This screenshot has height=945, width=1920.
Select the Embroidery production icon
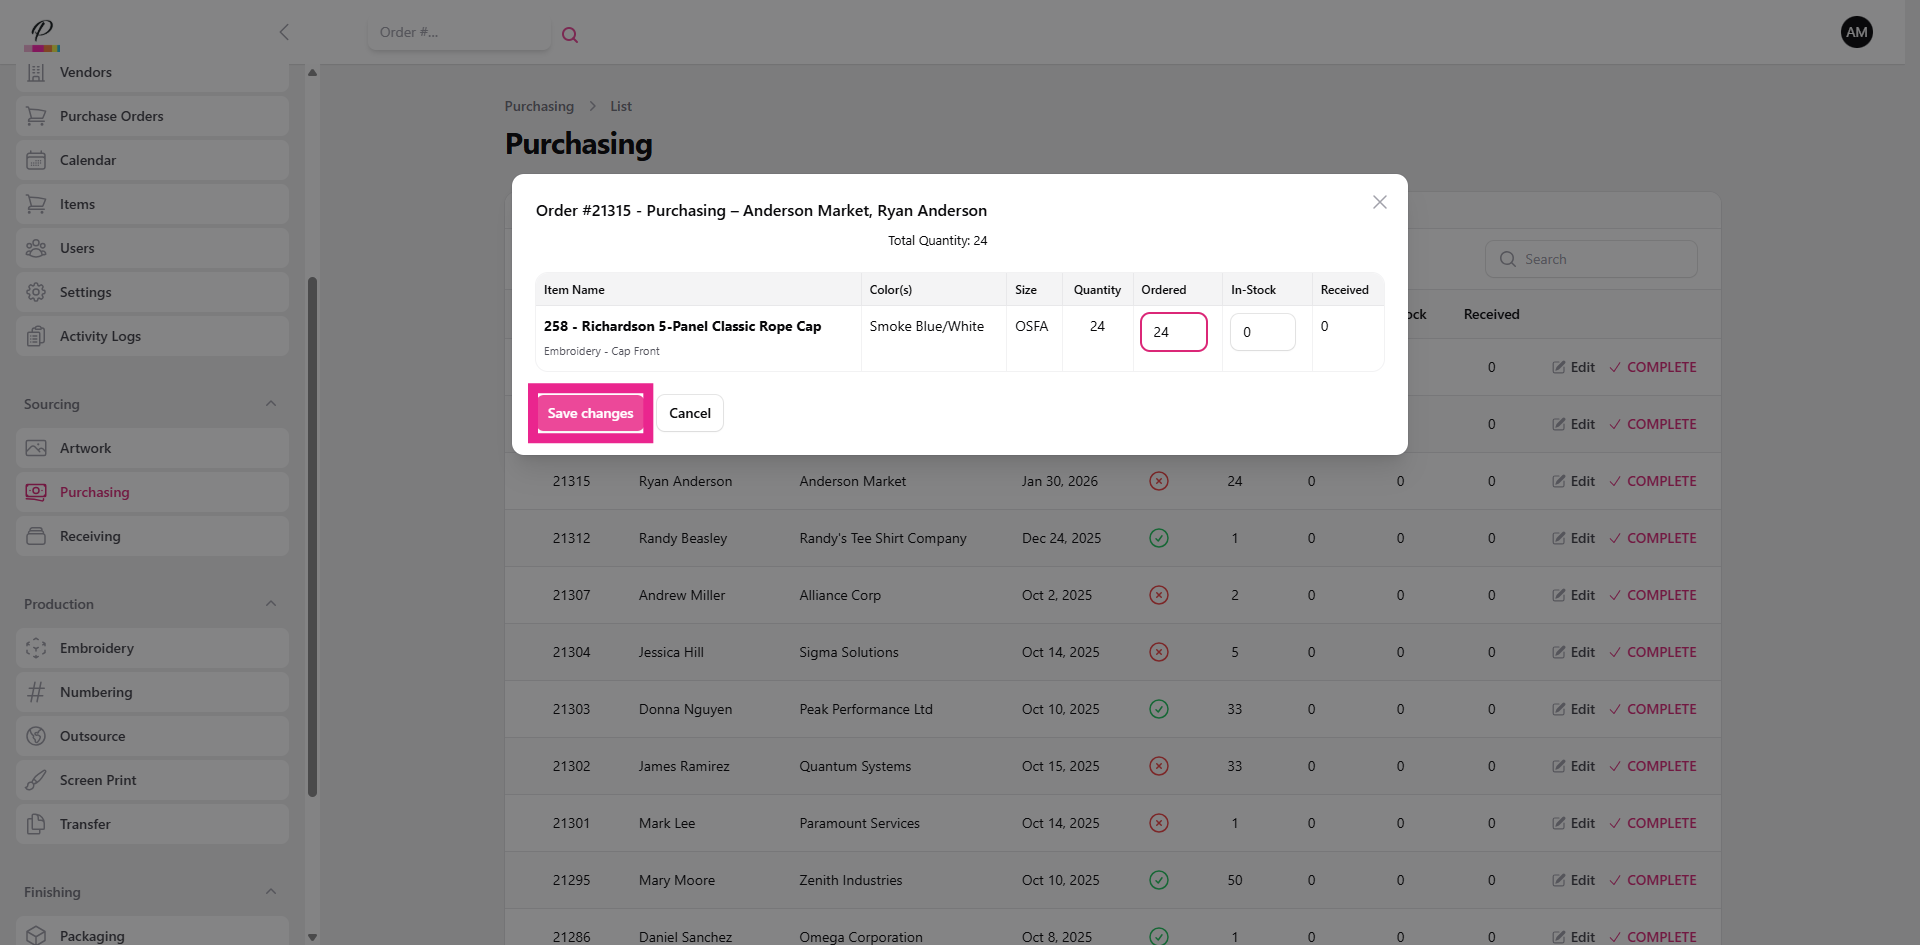pyautogui.click(x=36, y=648)
